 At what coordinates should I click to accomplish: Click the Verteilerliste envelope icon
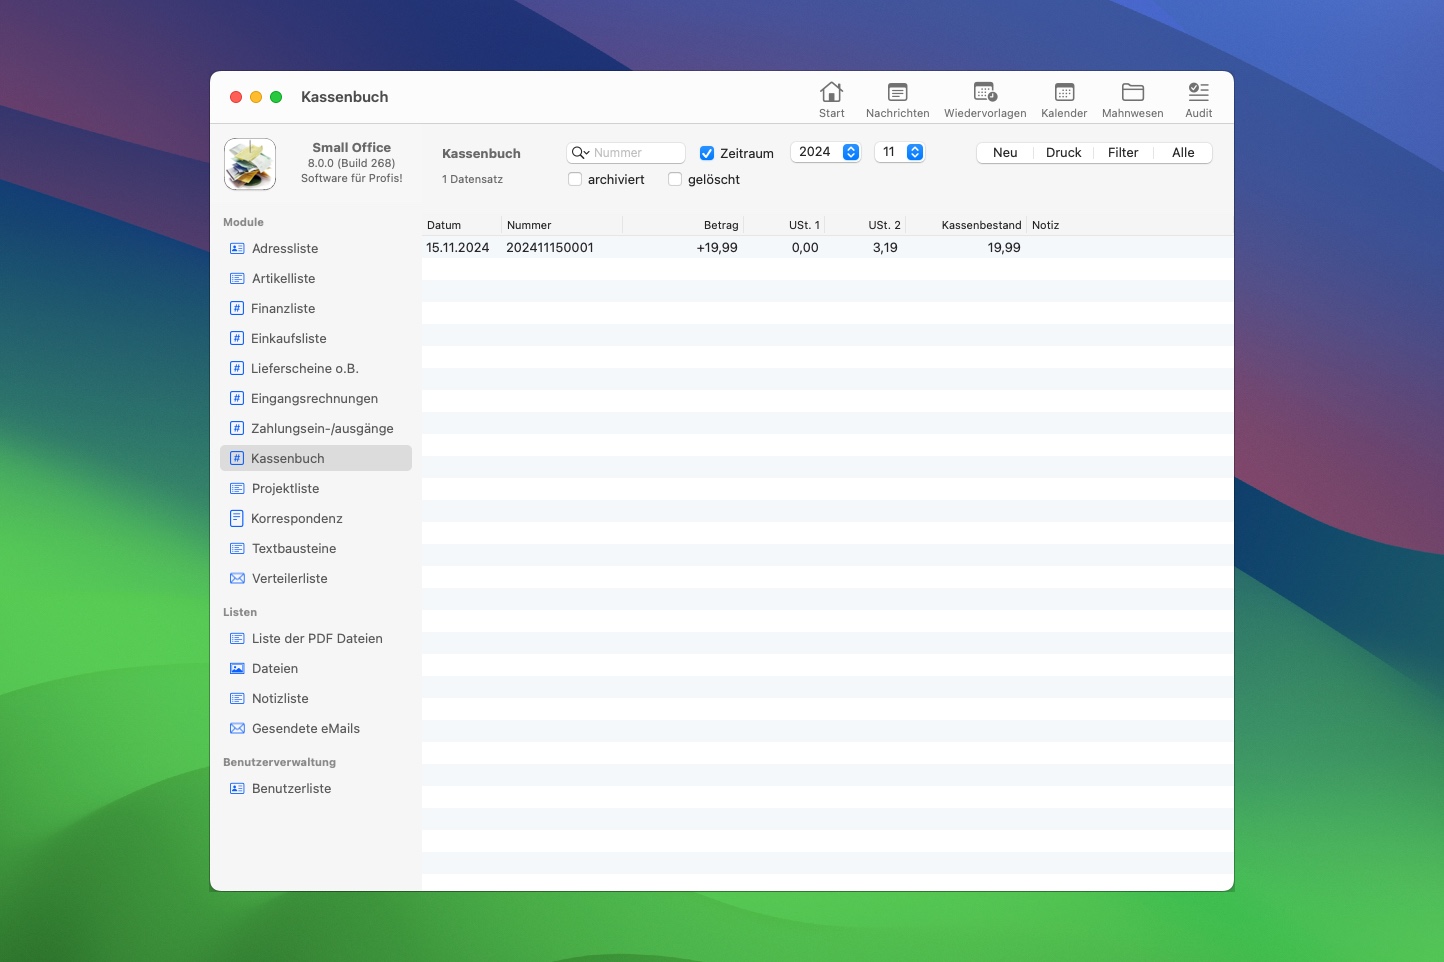pyautogui.click(x=237, y=578)
